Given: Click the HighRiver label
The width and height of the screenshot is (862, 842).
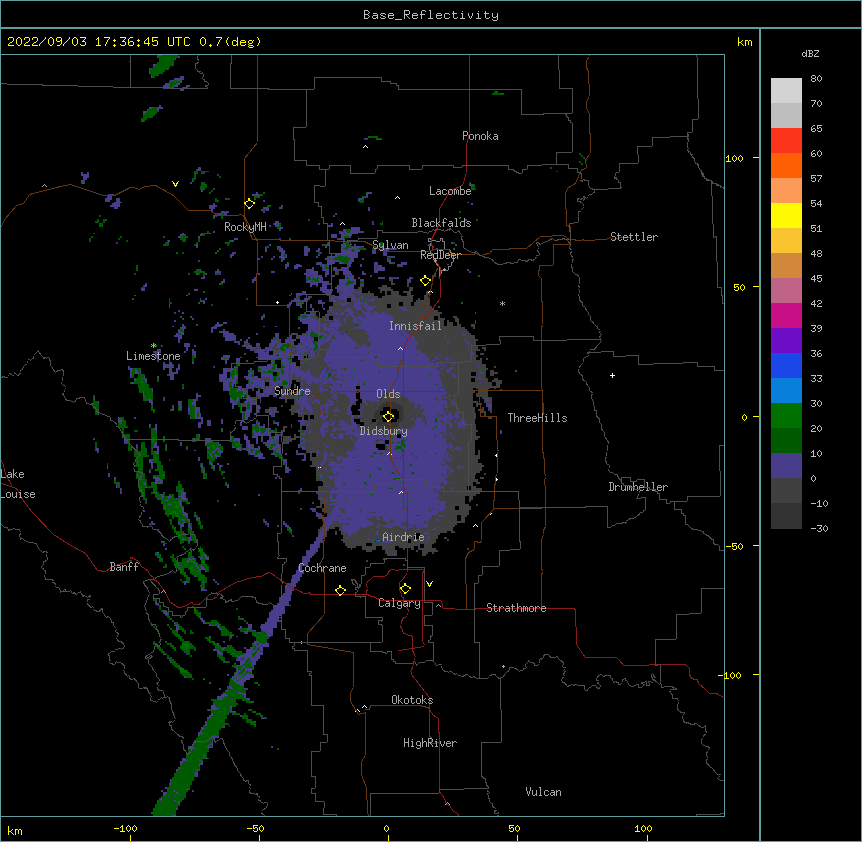Looking at the screenshot, I should click(430, 743).
